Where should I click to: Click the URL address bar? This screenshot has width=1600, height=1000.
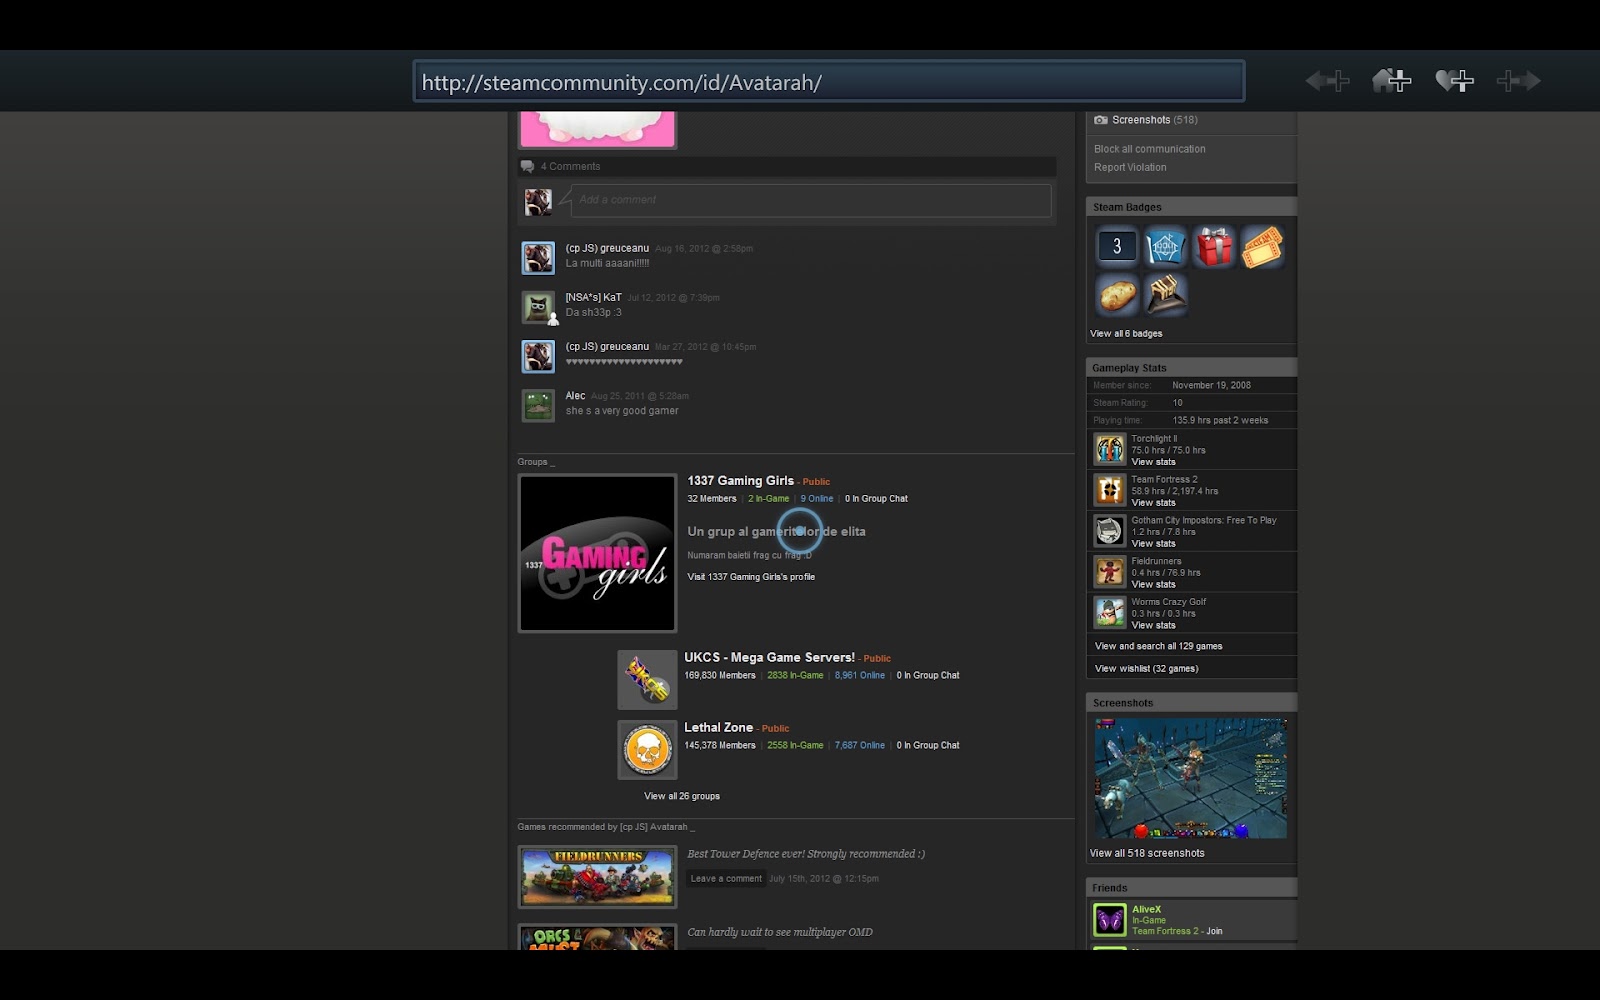click(x=829, y=81)
